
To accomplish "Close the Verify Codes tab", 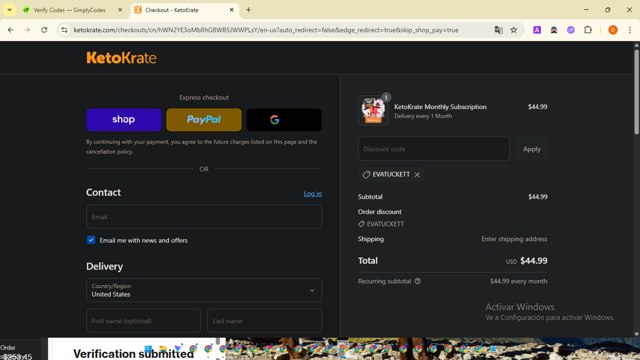I will [120, 10].
